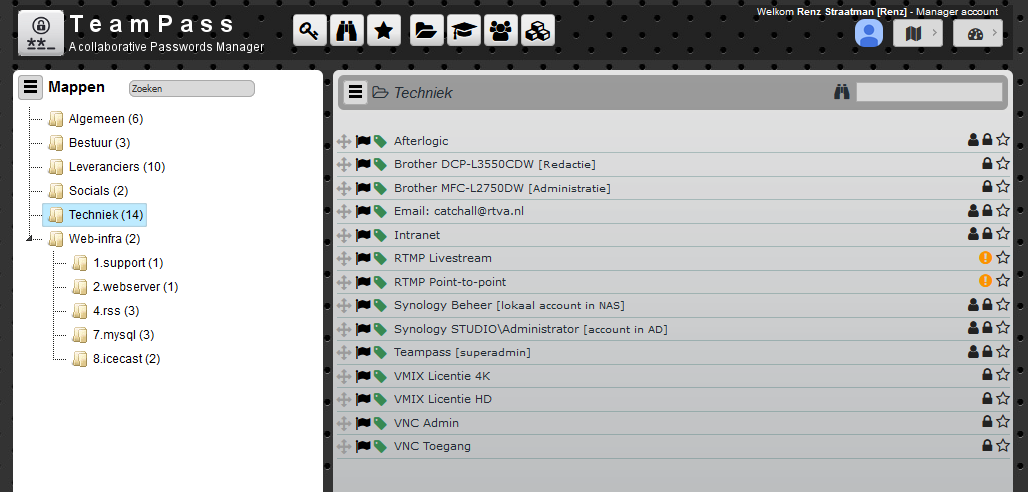1028x492 pixels.
Task: Toggle favorite star for Brother MFC-L2750DW
Action: [x=1003, y=186]
